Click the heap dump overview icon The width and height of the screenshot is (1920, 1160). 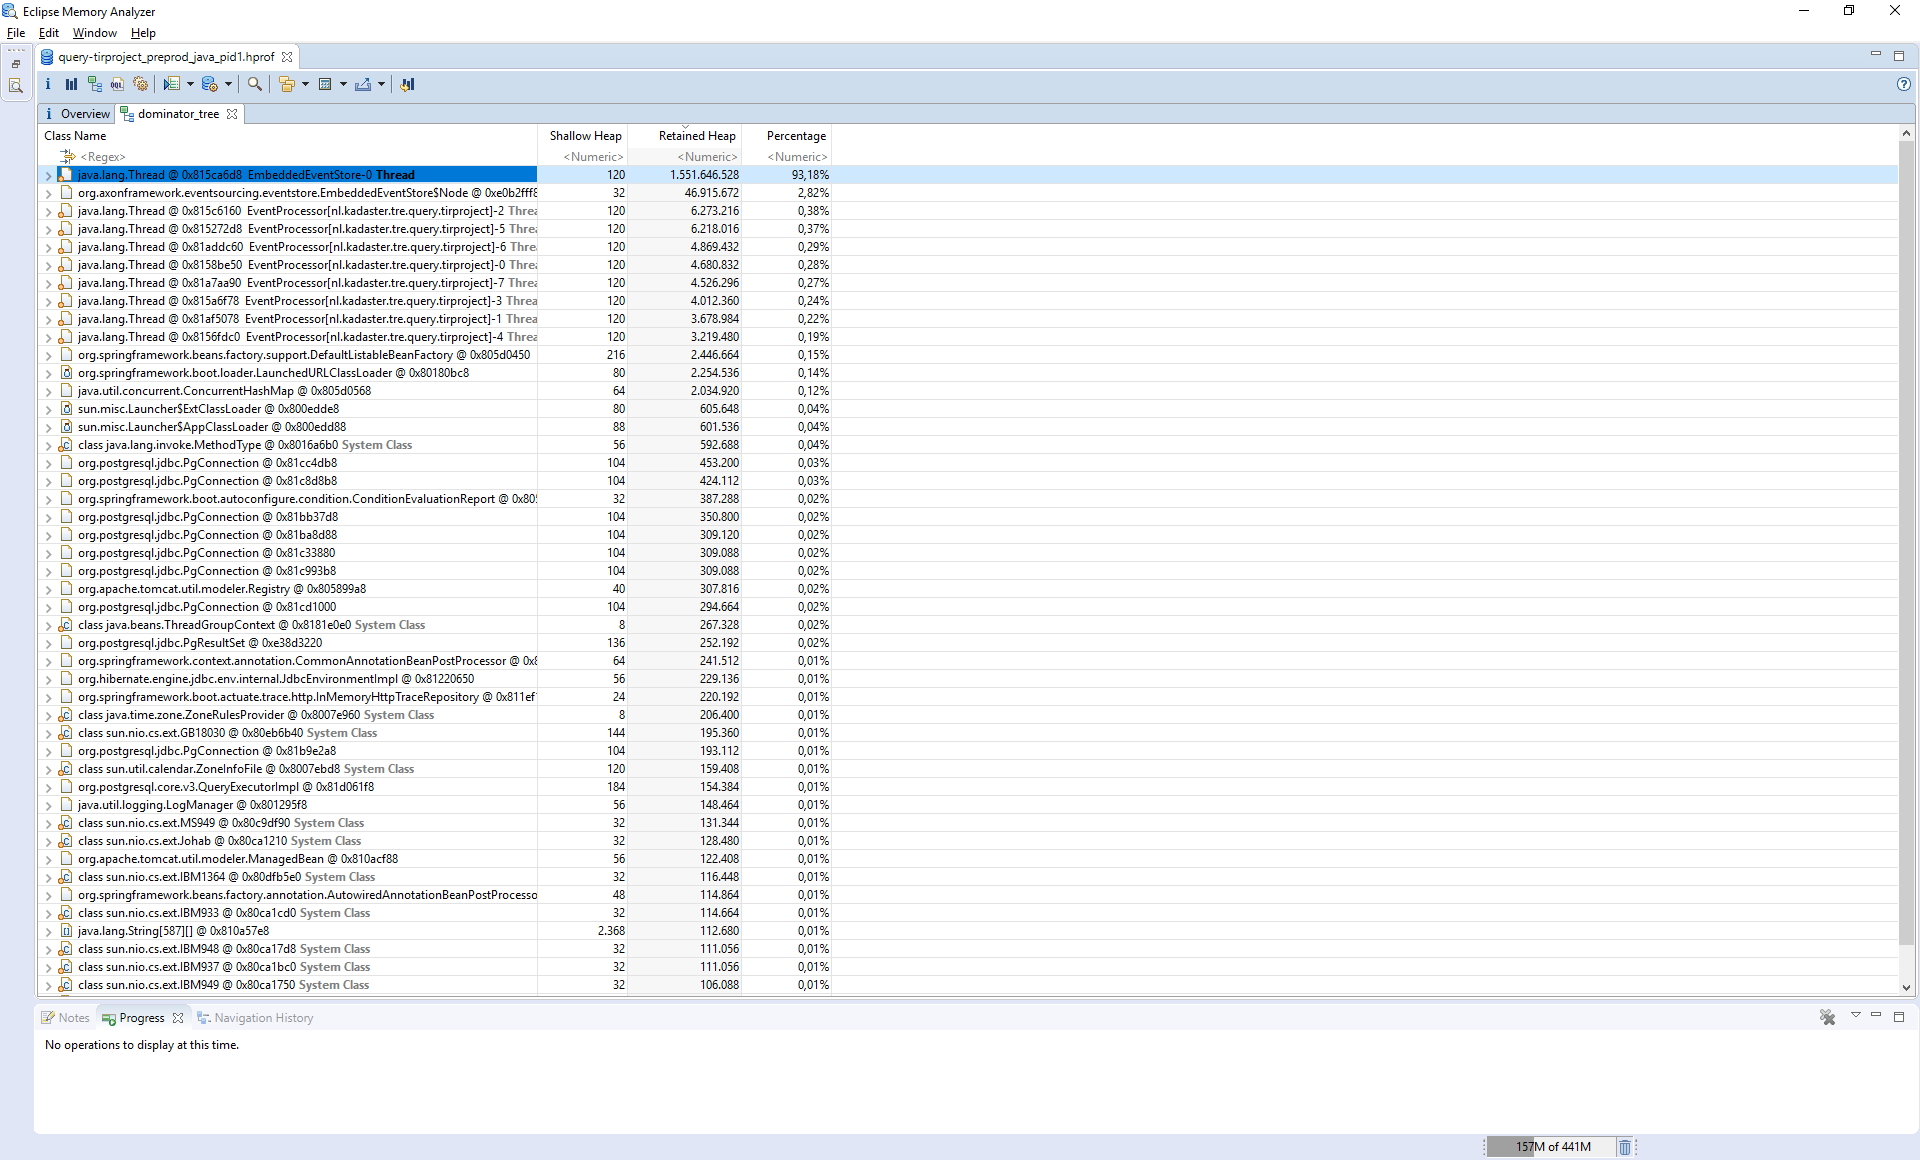point(48,84)
